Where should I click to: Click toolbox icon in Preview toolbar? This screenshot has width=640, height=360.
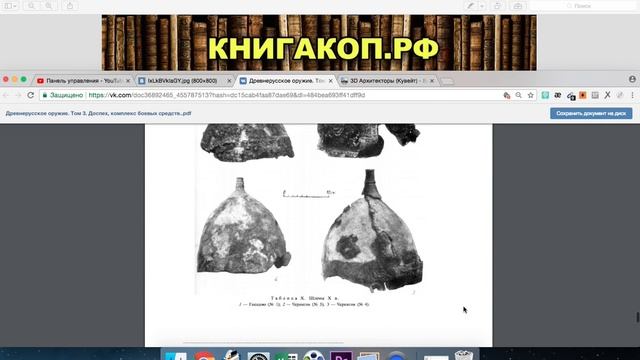click(x=518, y=6)
